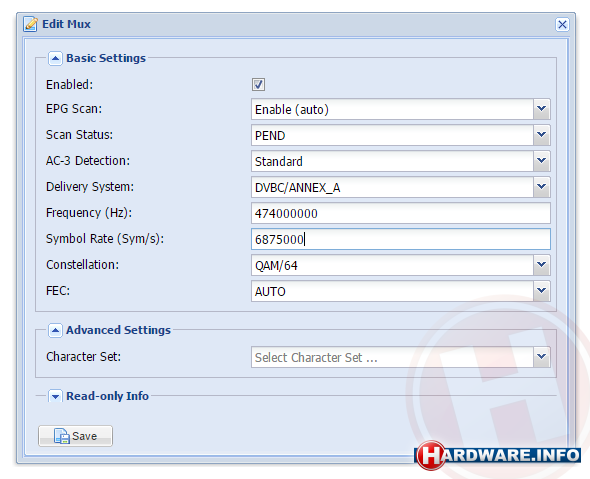Open the Constellation dropdown arrow
The image size is (590, 479).
tap(541, 265)
